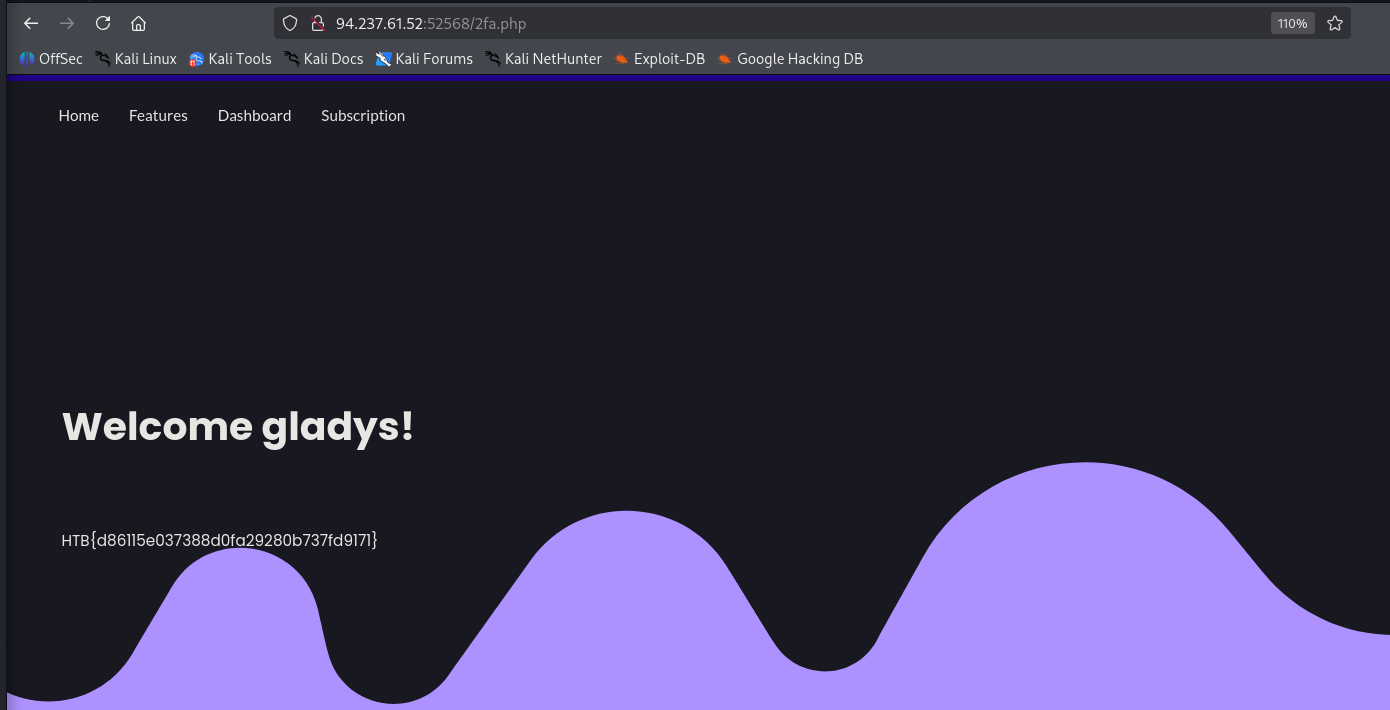Open the Kali Linux bookmark
Screen dimensions: 1390x710
[x=136, y=59]
